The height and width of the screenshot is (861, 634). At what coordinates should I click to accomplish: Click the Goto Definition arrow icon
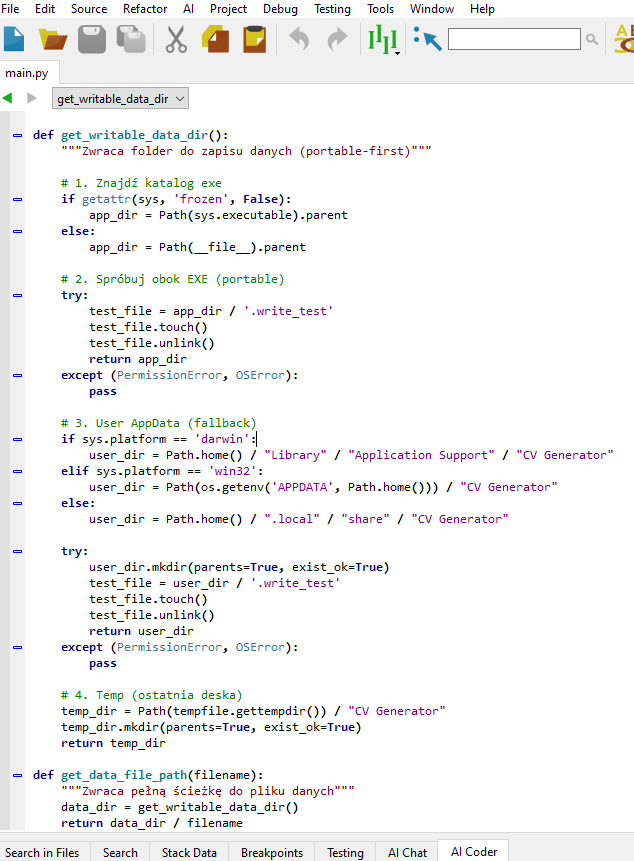427,40
